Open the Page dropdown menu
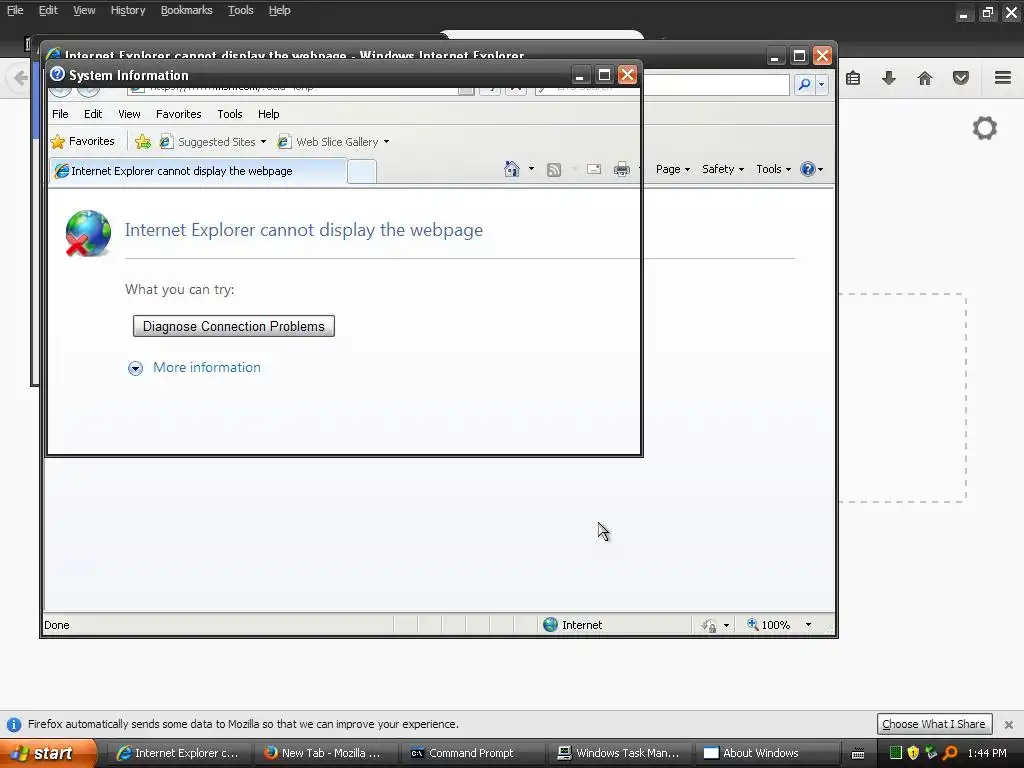 point(673,169)
